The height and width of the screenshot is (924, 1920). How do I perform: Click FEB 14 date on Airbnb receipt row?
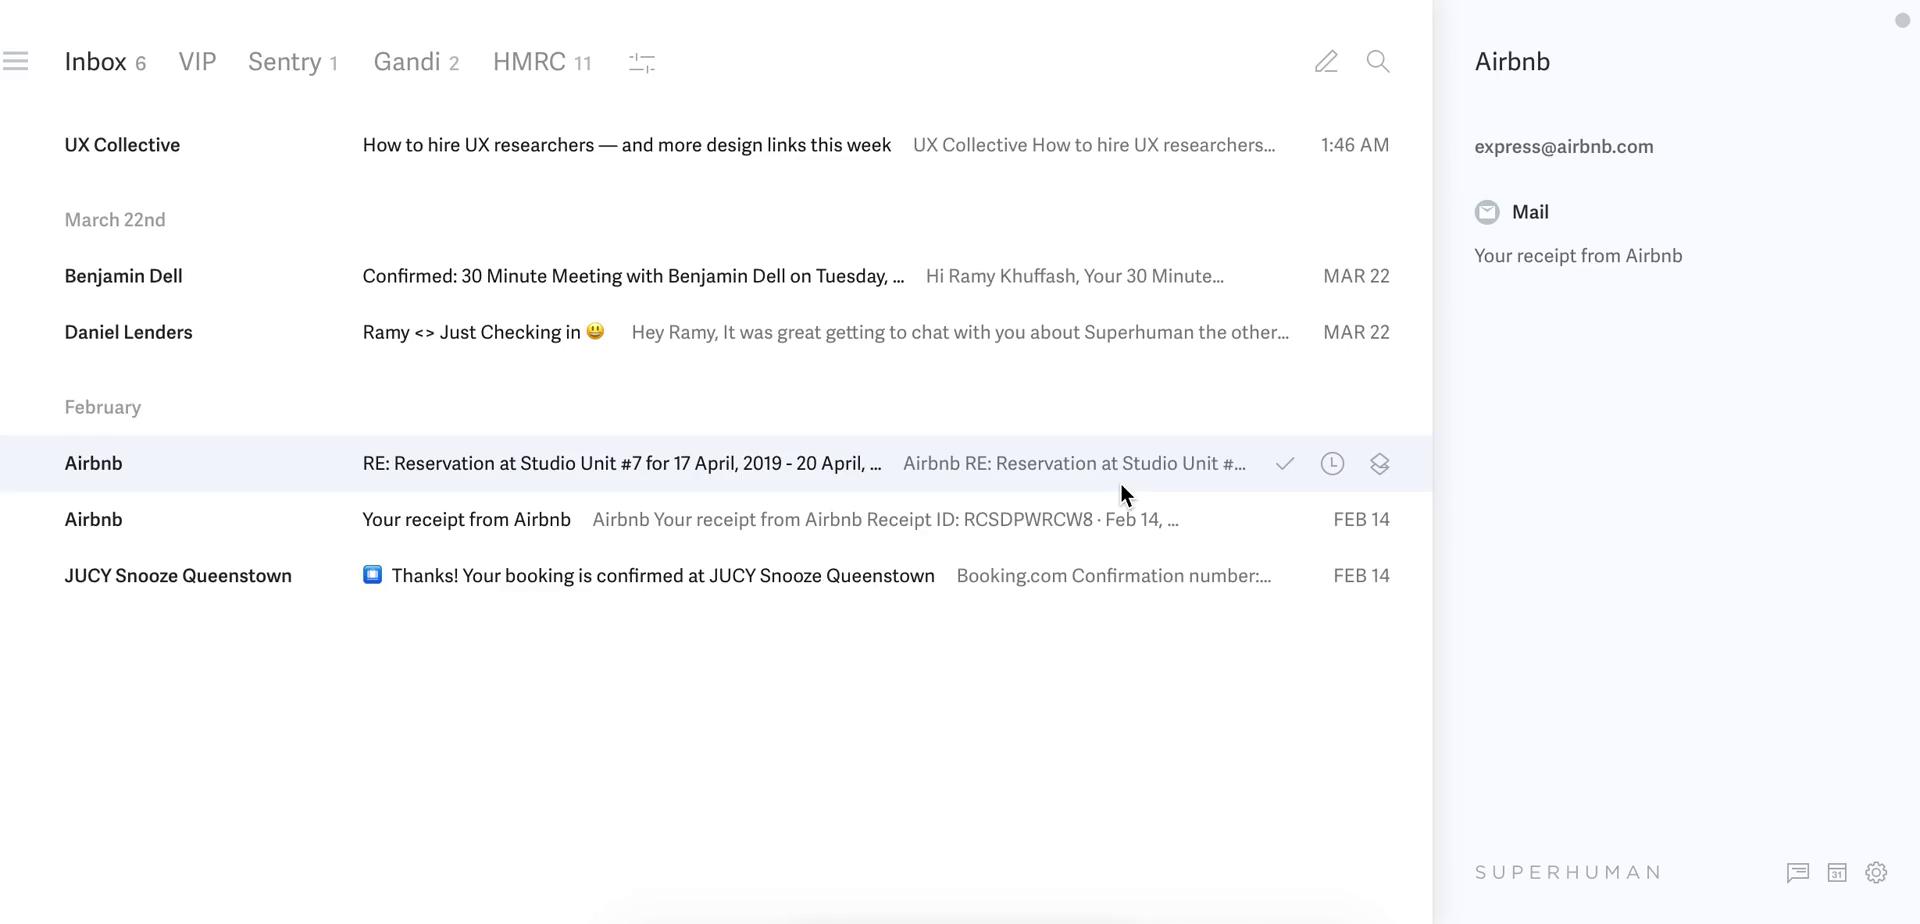(1361, 519)
